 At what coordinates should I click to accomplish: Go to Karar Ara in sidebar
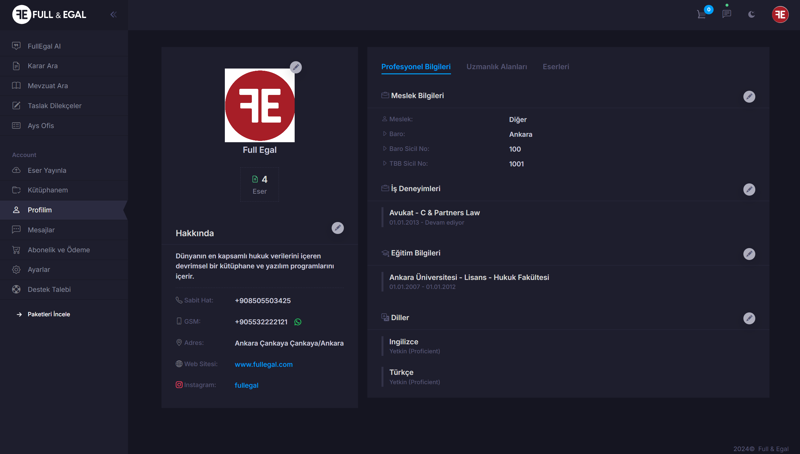coord(43,66)
